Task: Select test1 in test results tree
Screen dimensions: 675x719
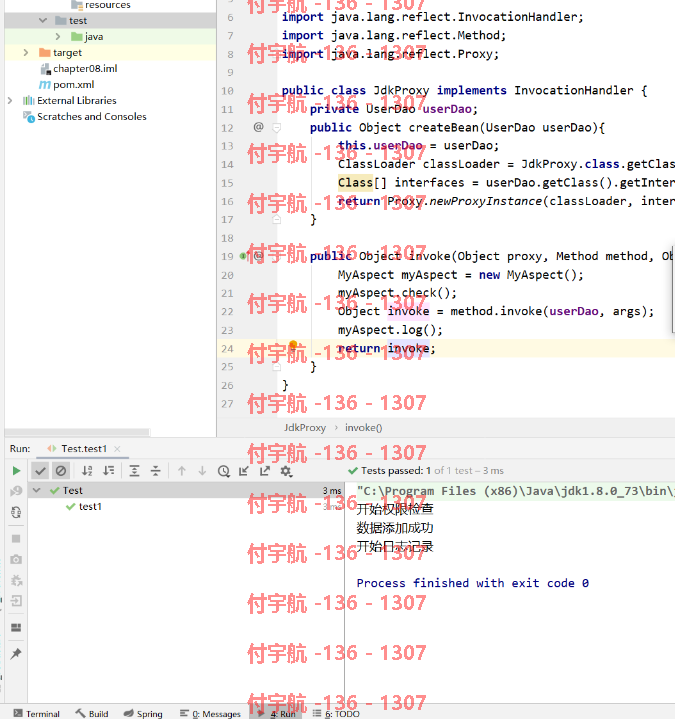Action: coord(90,506)
